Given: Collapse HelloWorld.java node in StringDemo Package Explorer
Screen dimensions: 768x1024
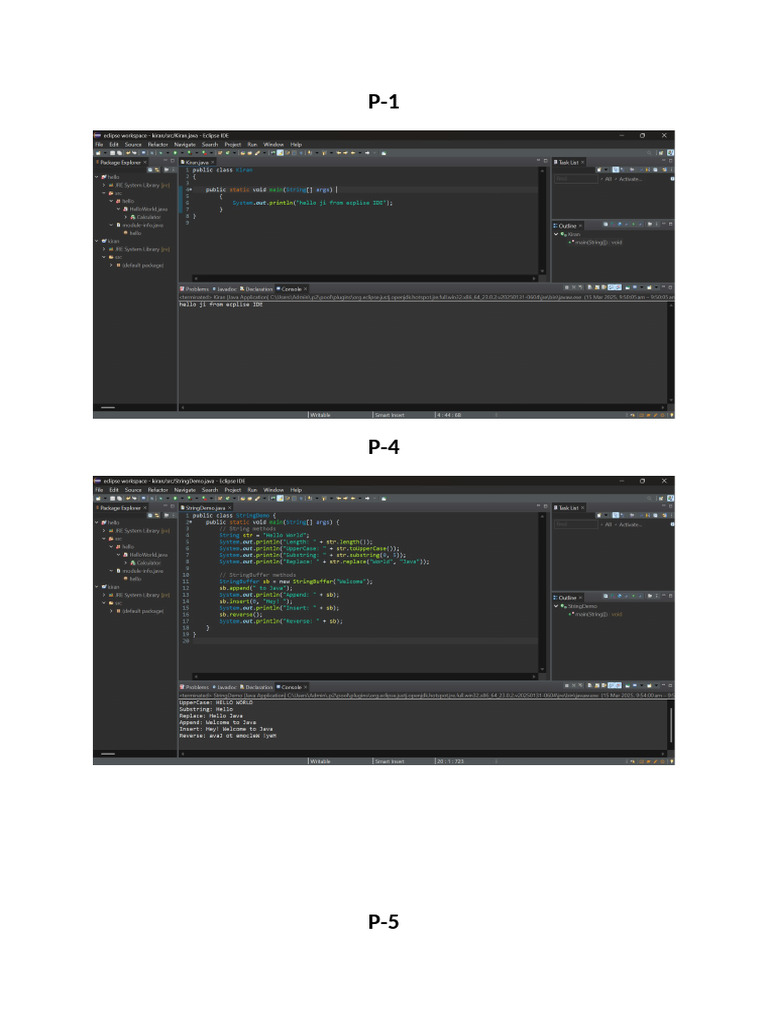Looking at the screenshot, I should point(119,554).
